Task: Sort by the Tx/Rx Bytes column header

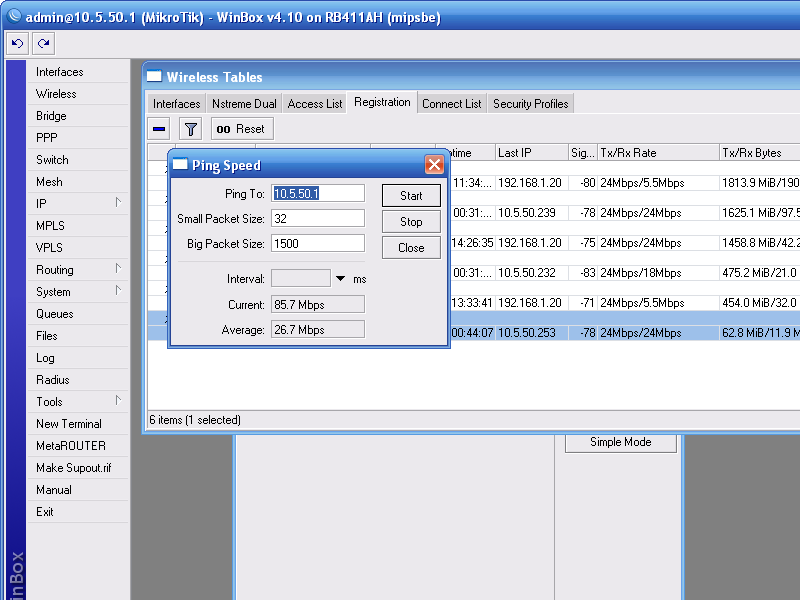Action: [760, 153]
